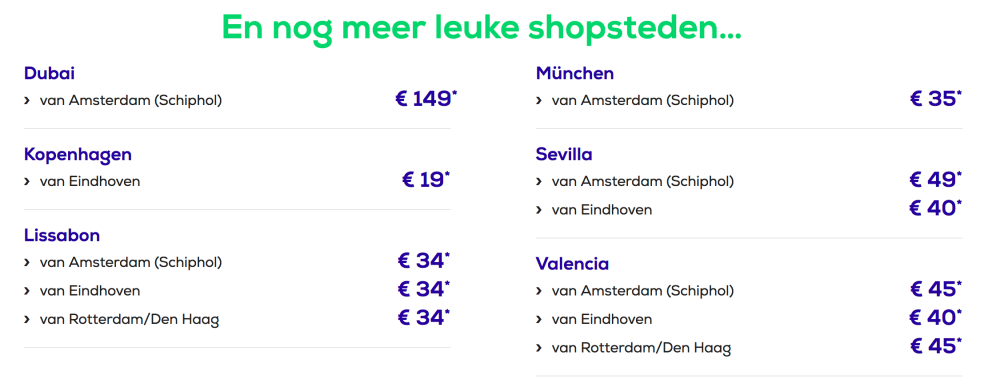This screenshot has width=1000, height=388.
Task: Click chevron before Valencia van Rotterdam/Den Haag
Action: pos(540,348)
